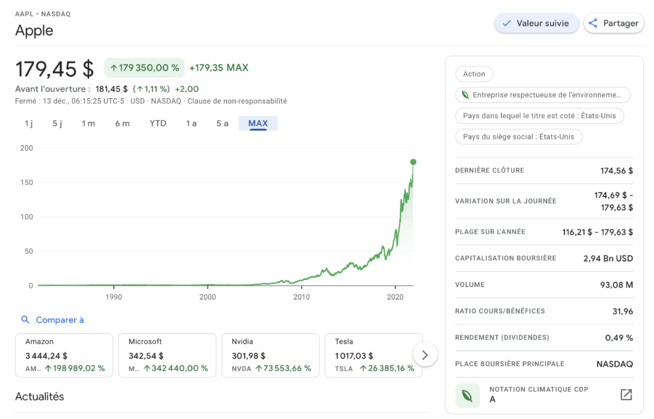Open the Amazon comparison card
Image resolution: width=654 pixels, height=419 pixels.
[x=64, y=355]
